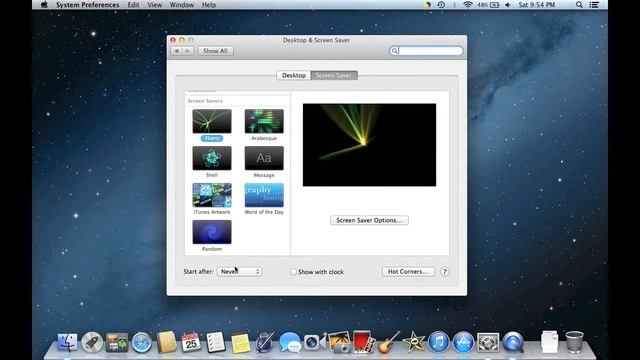Open Finder from the Dock
Screen dimensions: 640x360
[x=67, y=342]
